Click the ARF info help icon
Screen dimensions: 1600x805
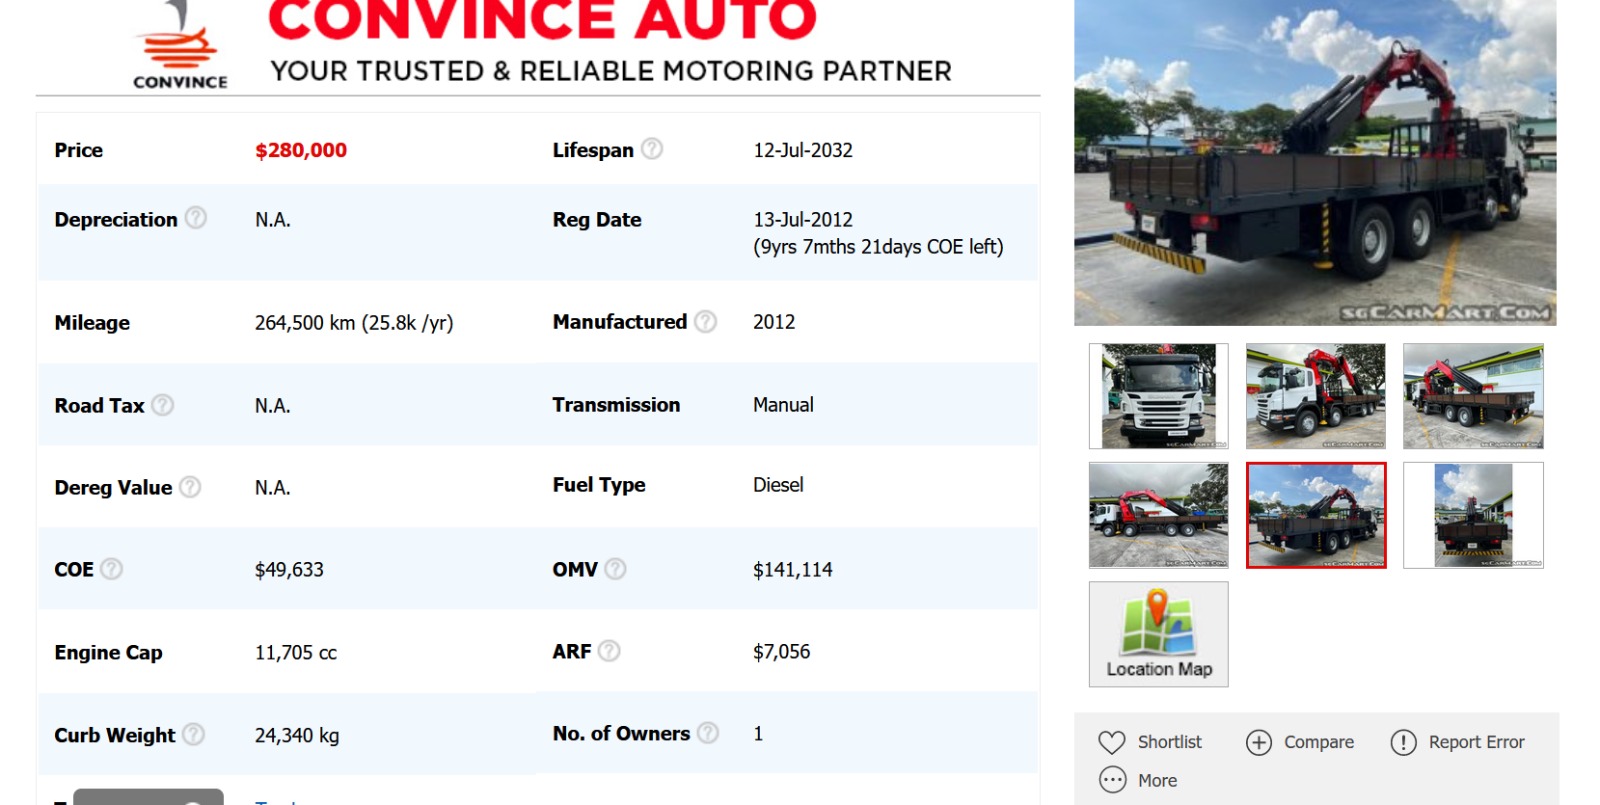click(x=609, y=651)
